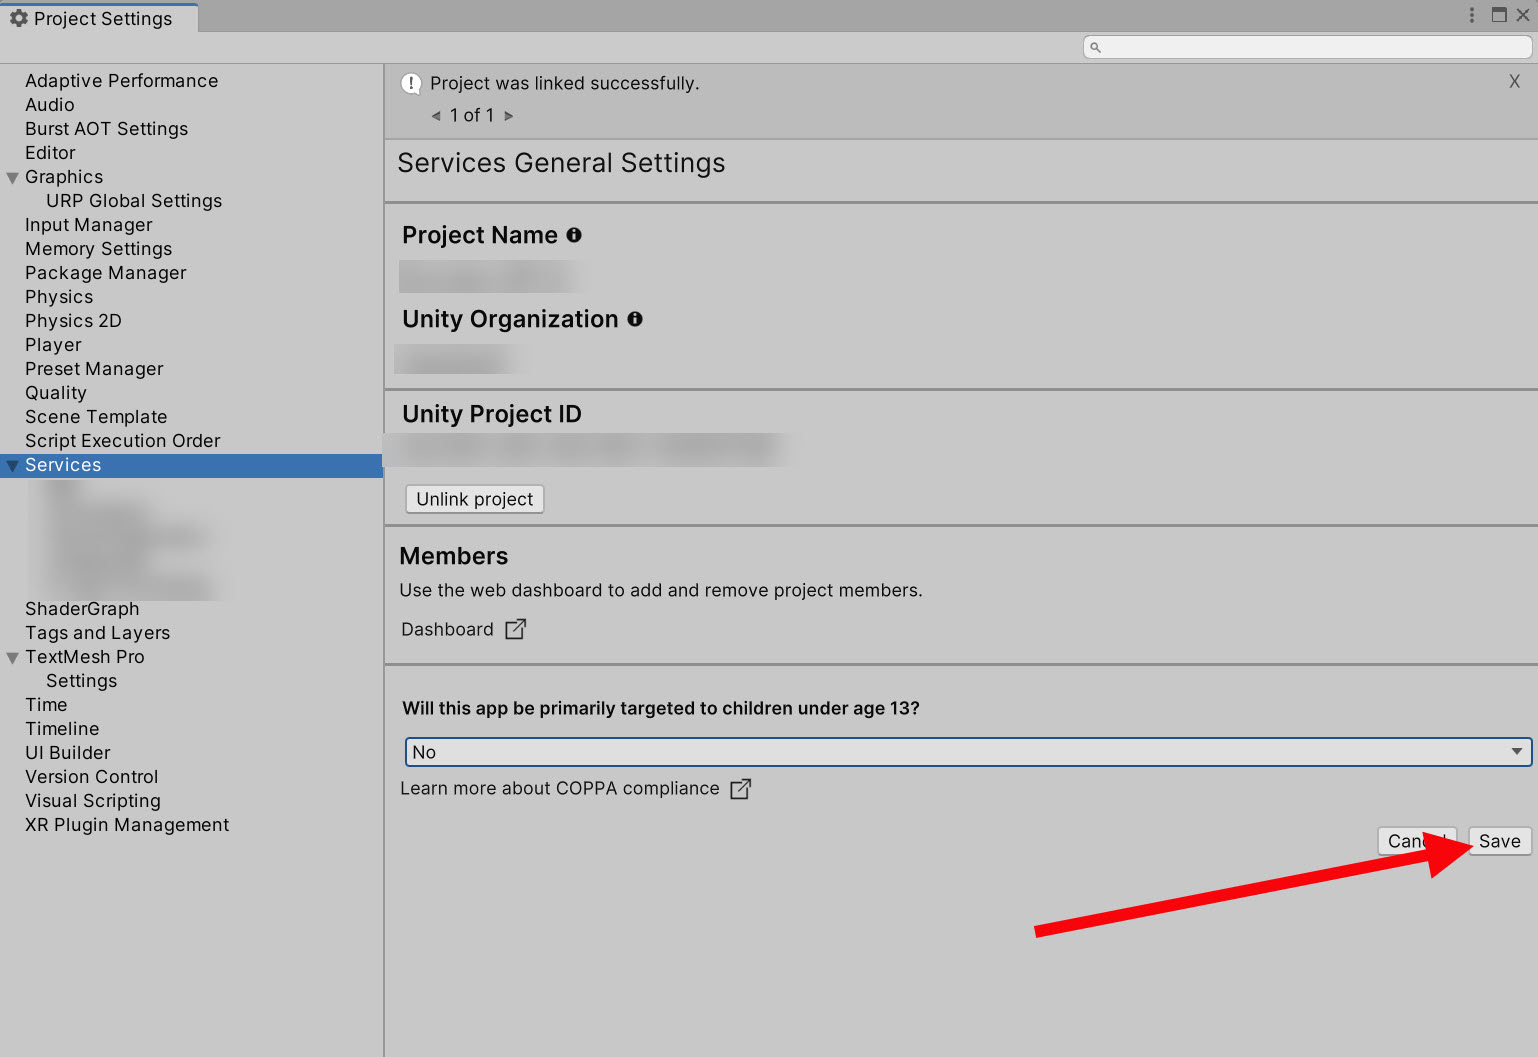This screenshot has width=1538, height=1057.
Task: Select Tags and Layers
Action: click(97, 633)
